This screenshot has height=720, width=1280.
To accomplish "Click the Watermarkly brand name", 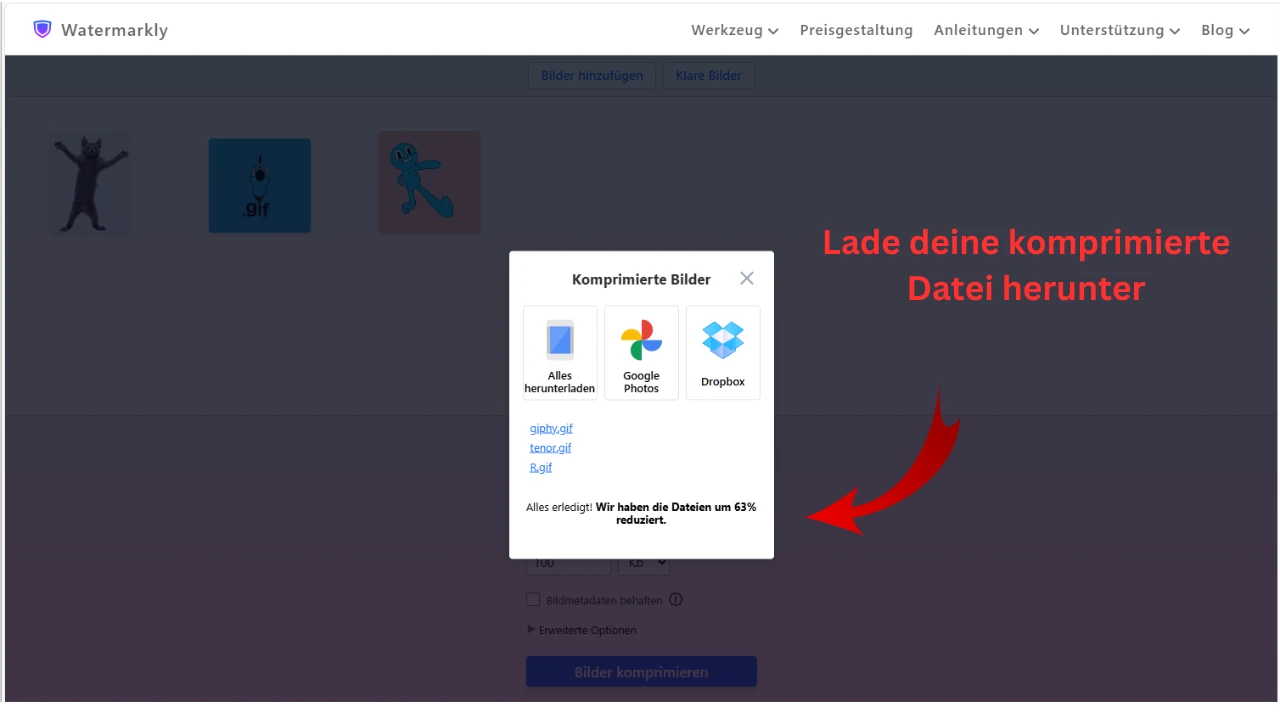I will pyautogui.click(x=114, y=30).
